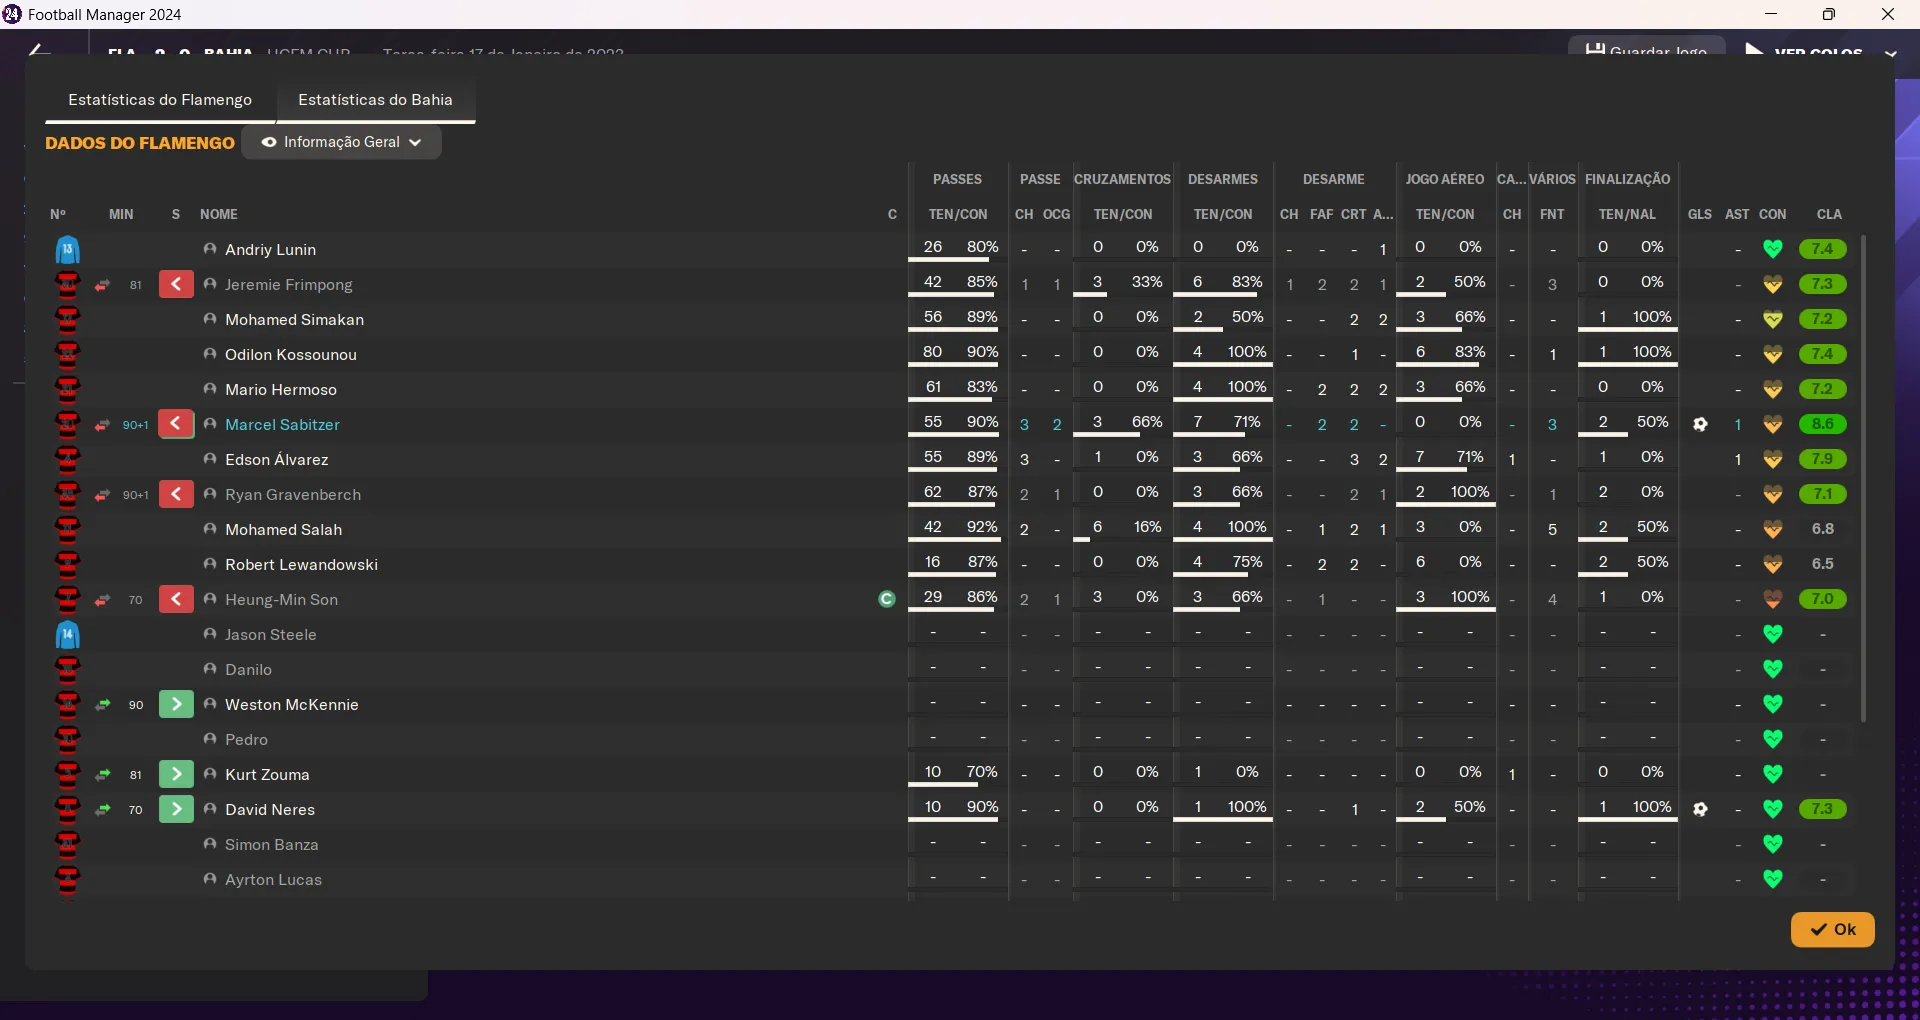Open Marcel Sabitzer player profile
The image size is (1920, 1020).
click(x=282, y=425)
